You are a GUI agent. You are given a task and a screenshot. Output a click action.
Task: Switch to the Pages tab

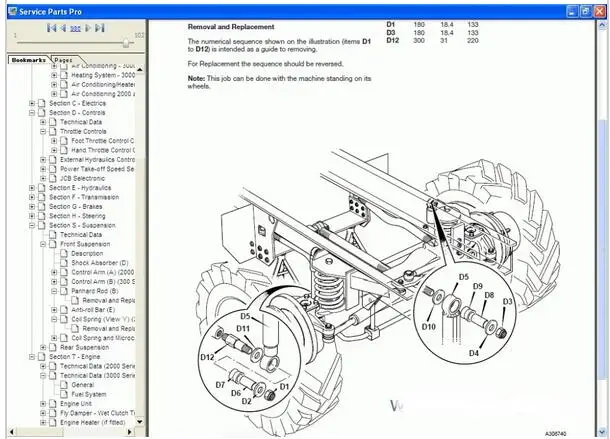click(x=63, y=60)
